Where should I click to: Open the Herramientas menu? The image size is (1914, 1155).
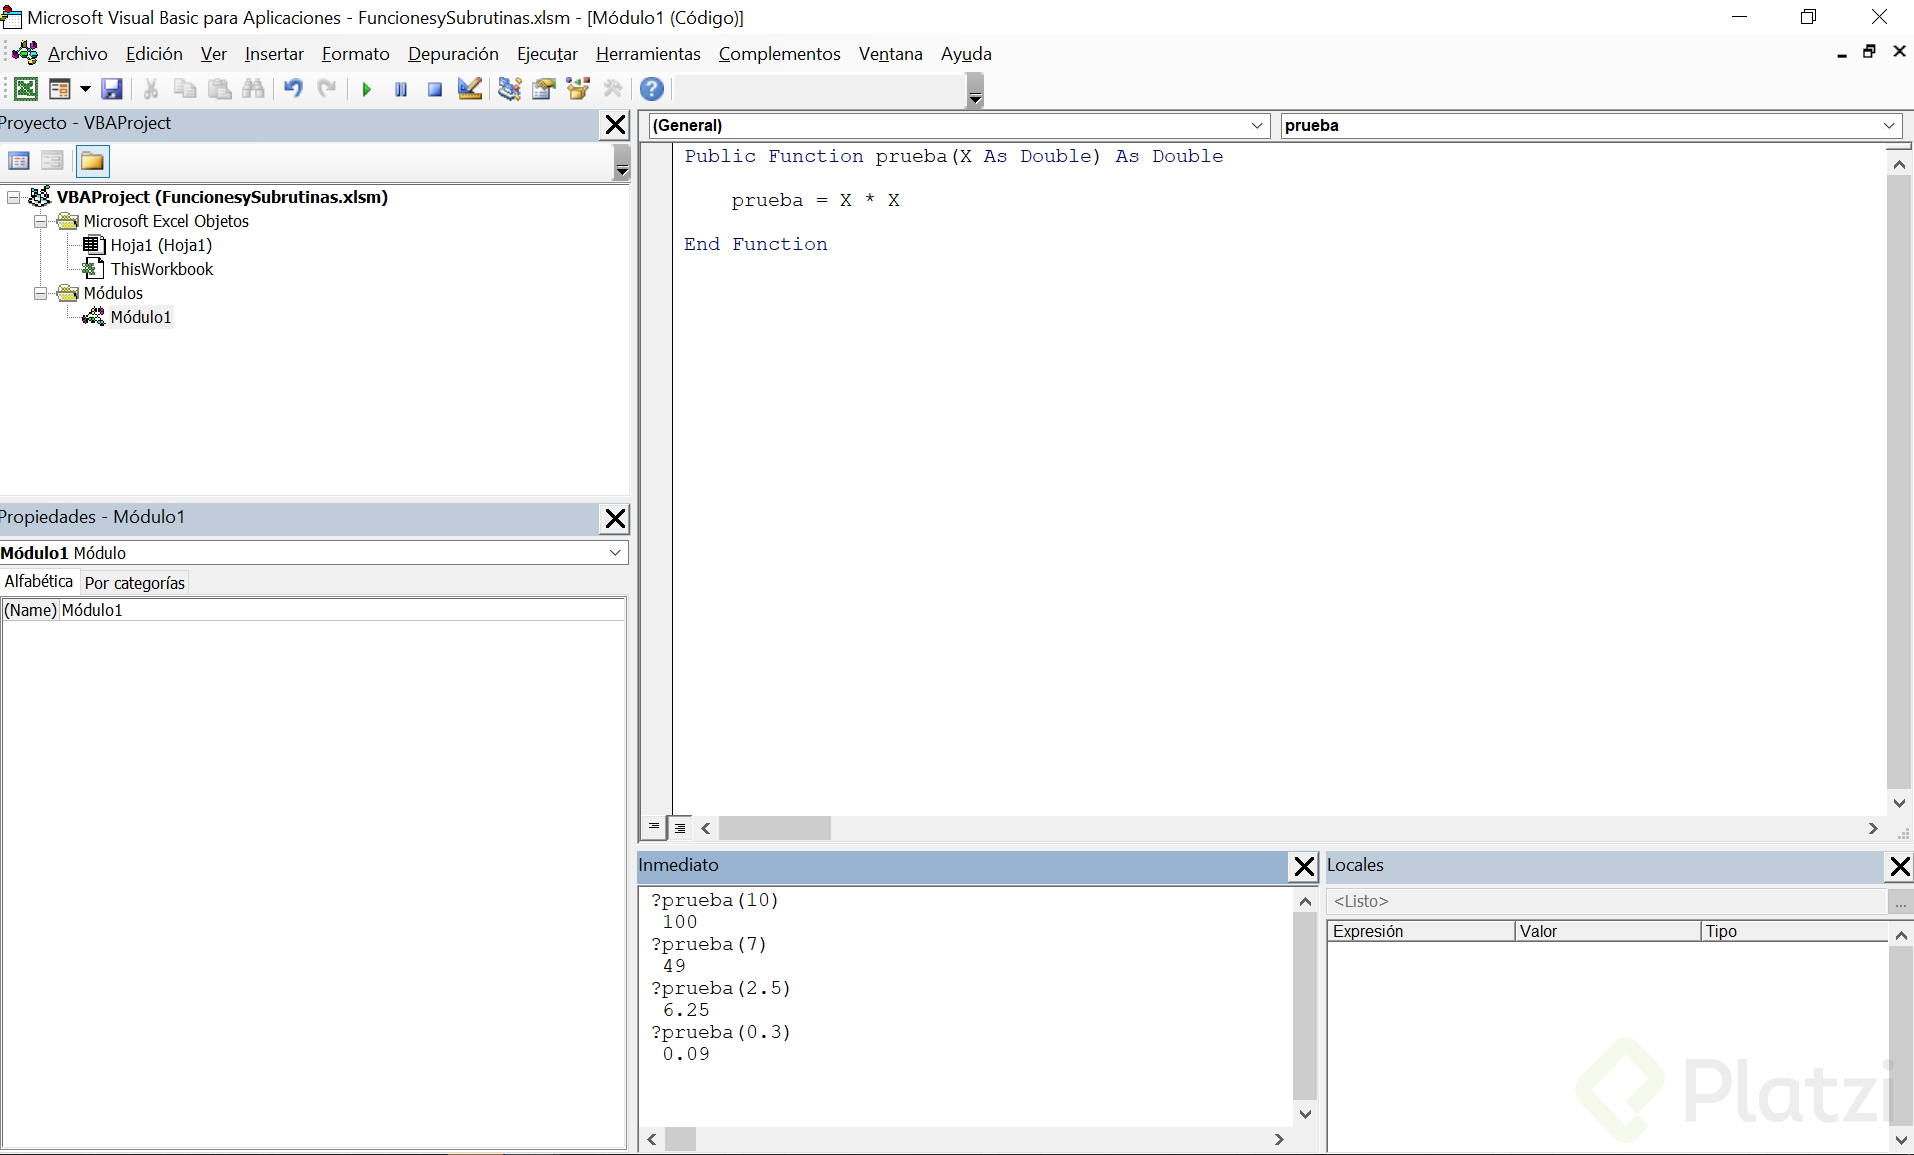pos(648,54)
